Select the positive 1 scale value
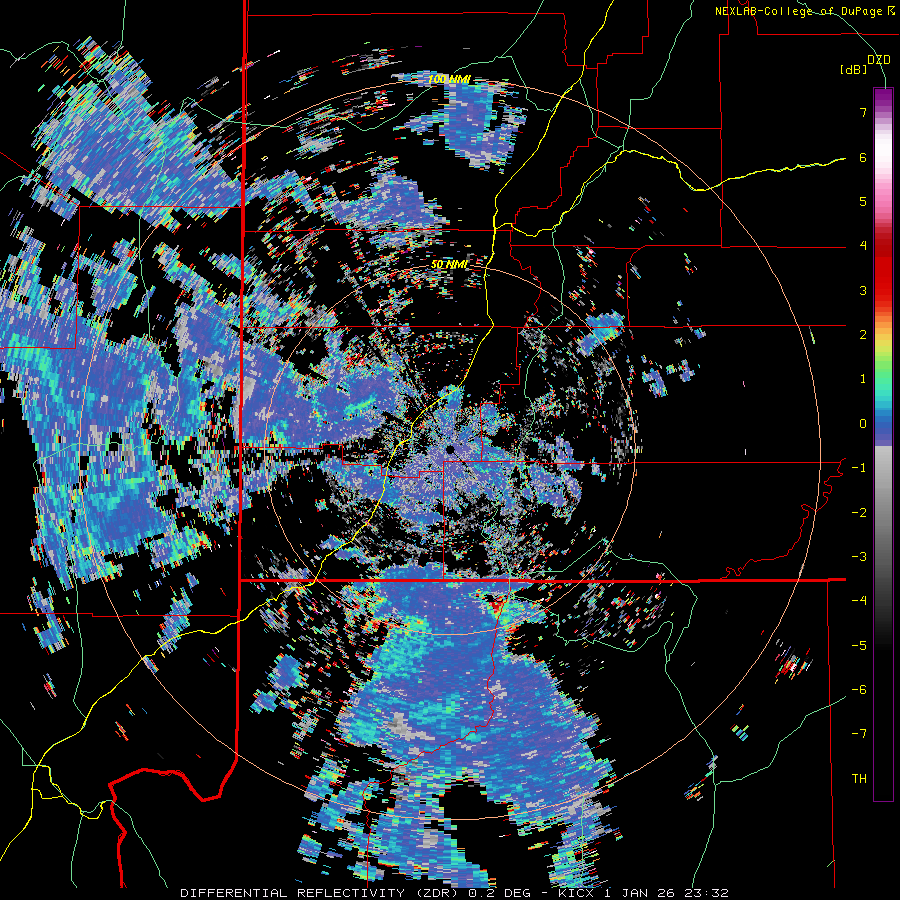The width and height of the screenshot is (900, 900). [x=863, y=379]
